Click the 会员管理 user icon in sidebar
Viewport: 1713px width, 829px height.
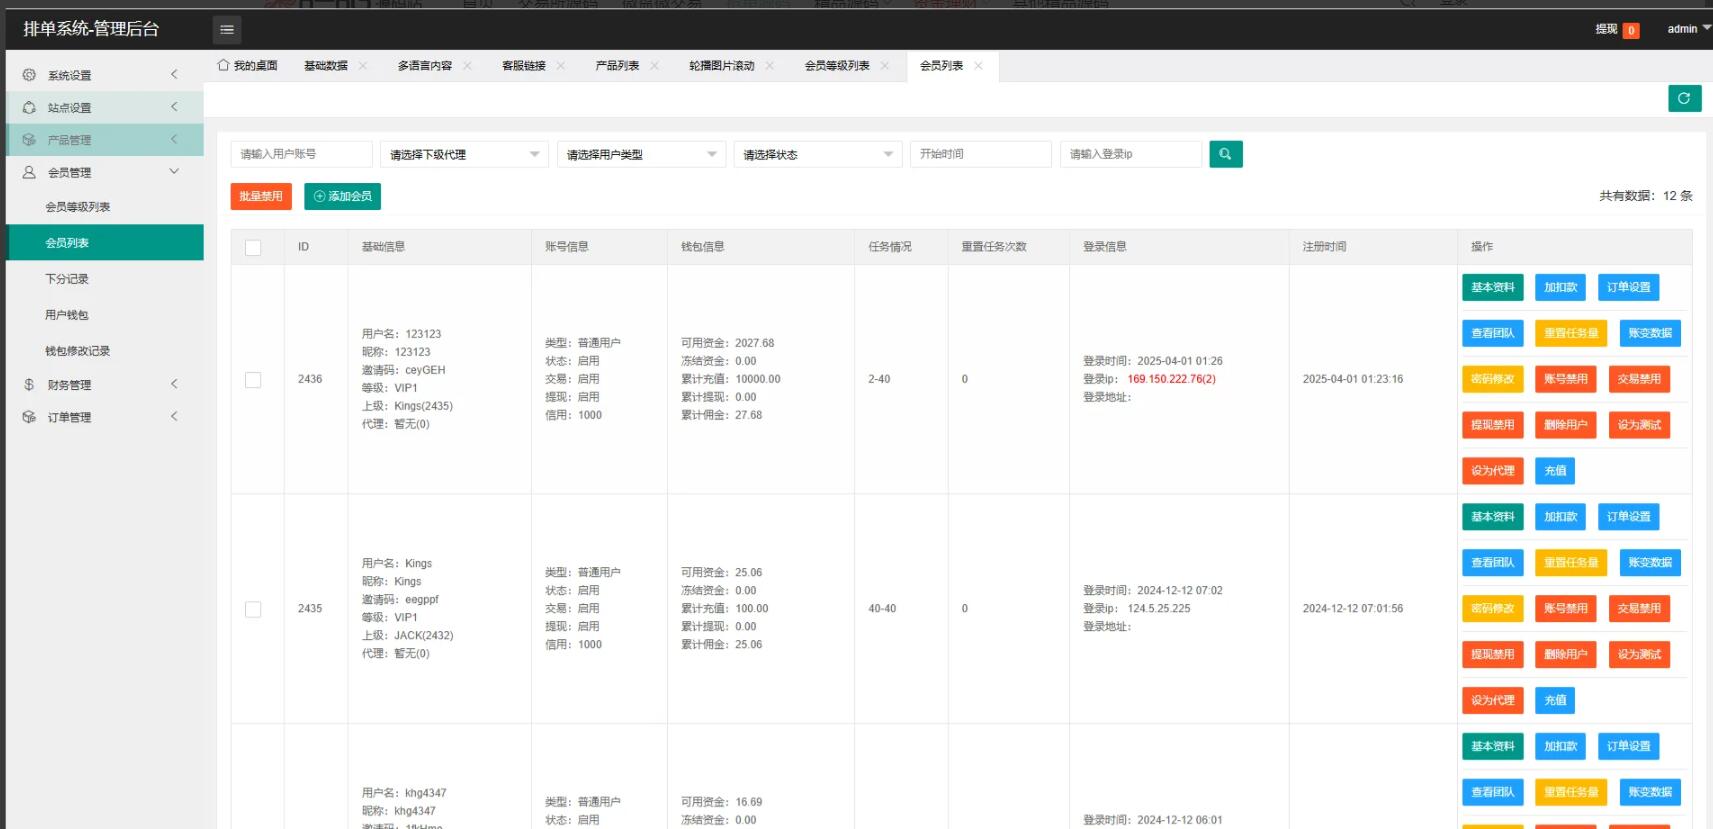pyautogui.click(x=29, y=172)
